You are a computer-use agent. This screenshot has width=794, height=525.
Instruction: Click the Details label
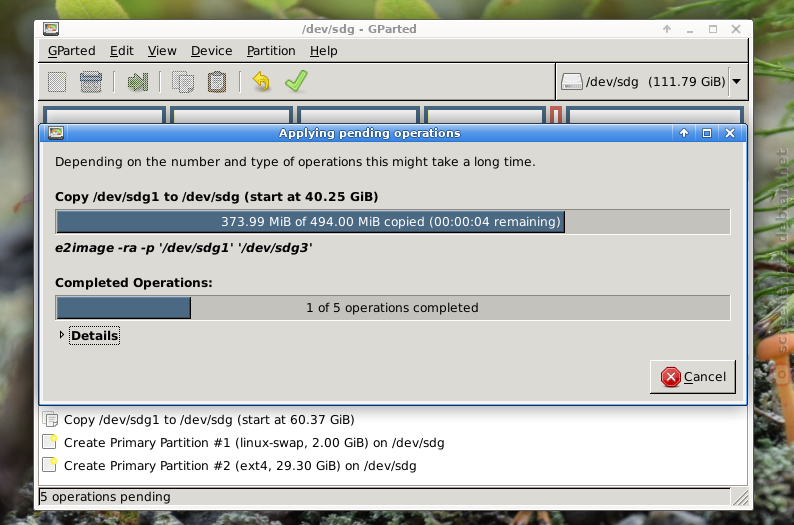pos(95,336)
